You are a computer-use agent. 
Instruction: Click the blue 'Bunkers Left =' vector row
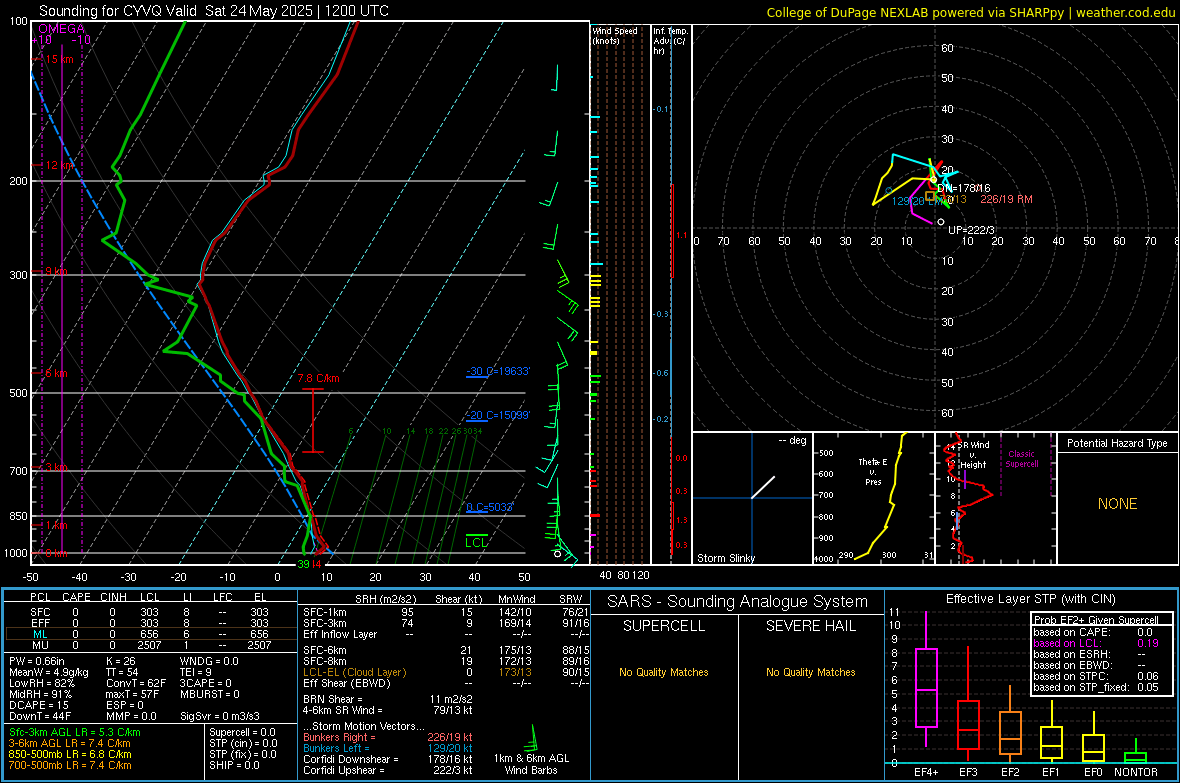click(x=388, y=748)
